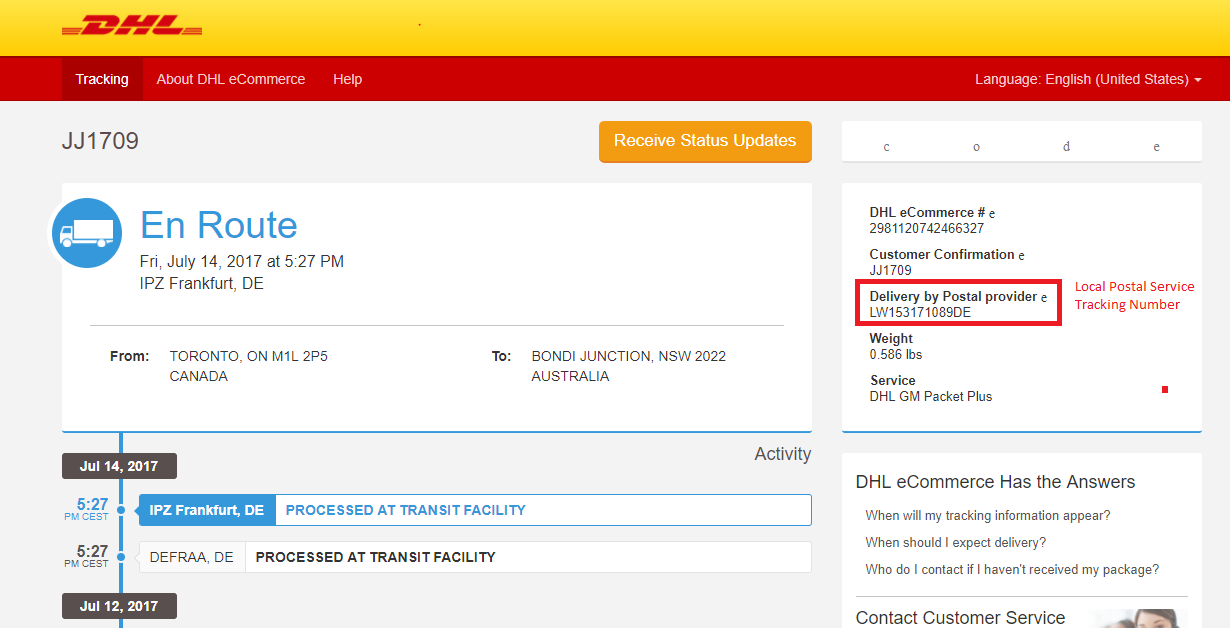Open the Tracking tab
The width and height of the screenshot is (1230, 628).
102,79
